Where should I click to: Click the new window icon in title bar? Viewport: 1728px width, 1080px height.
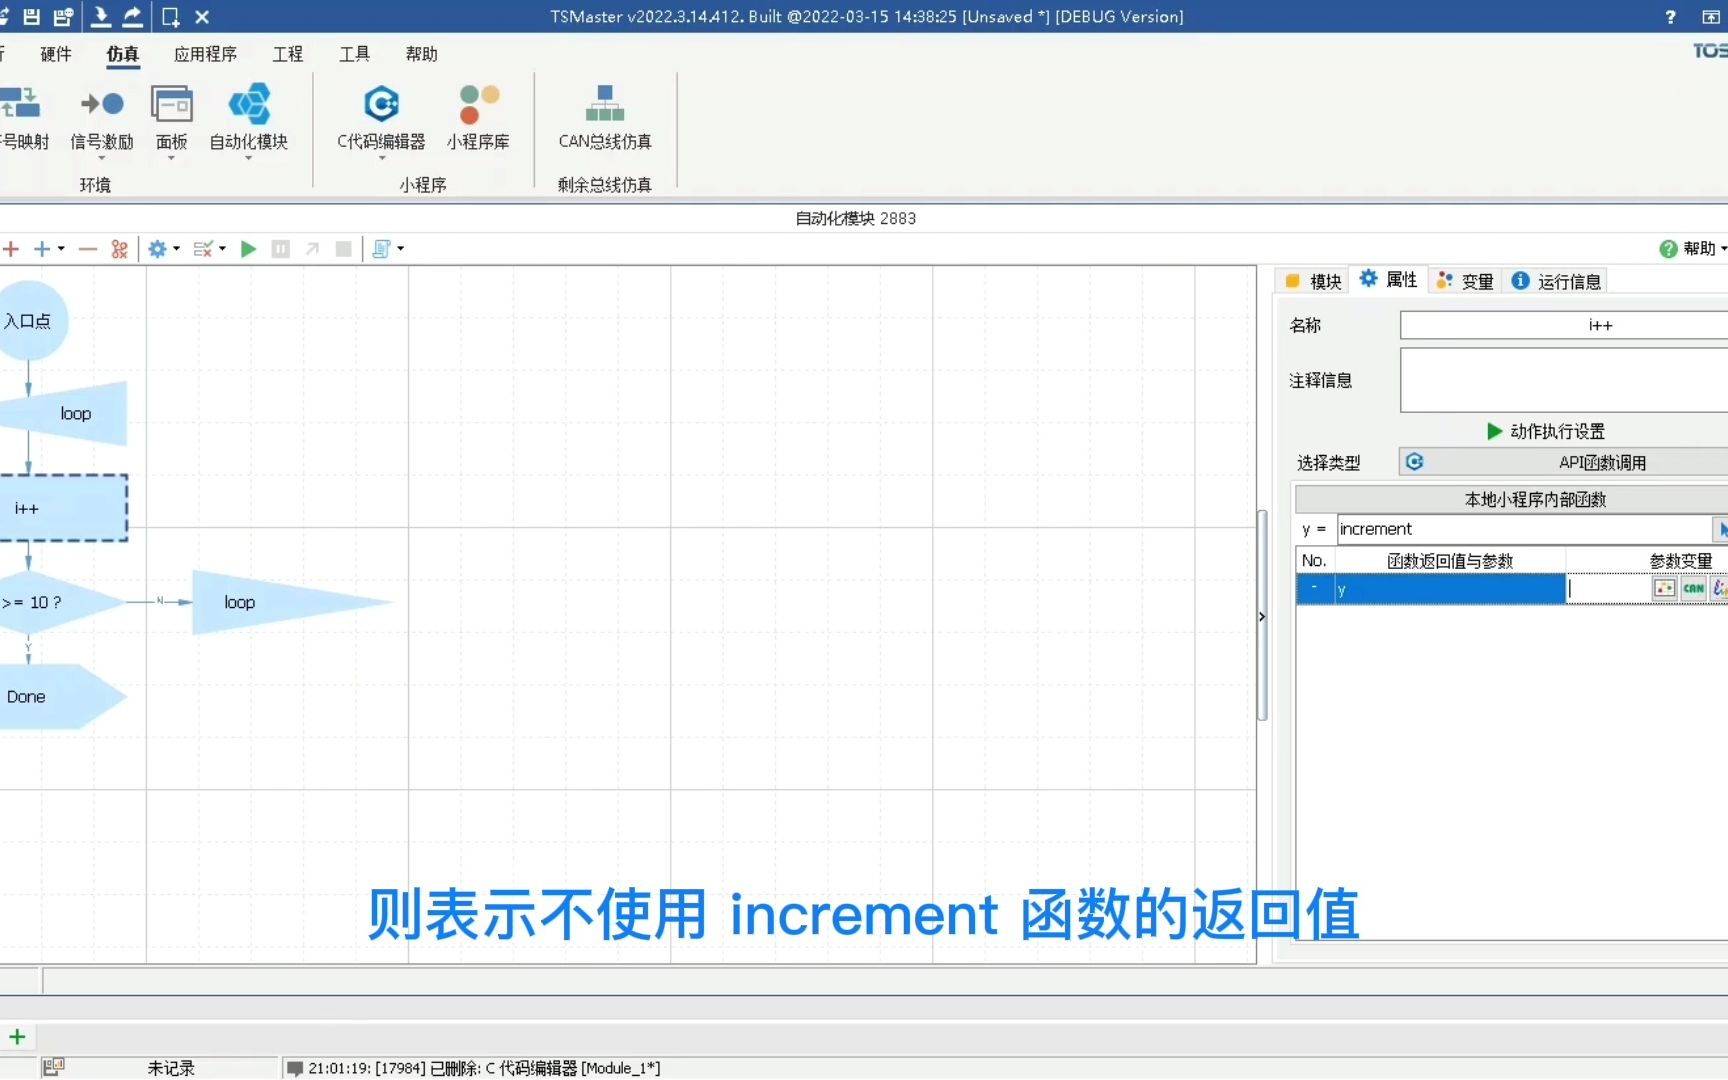[171, 16]
